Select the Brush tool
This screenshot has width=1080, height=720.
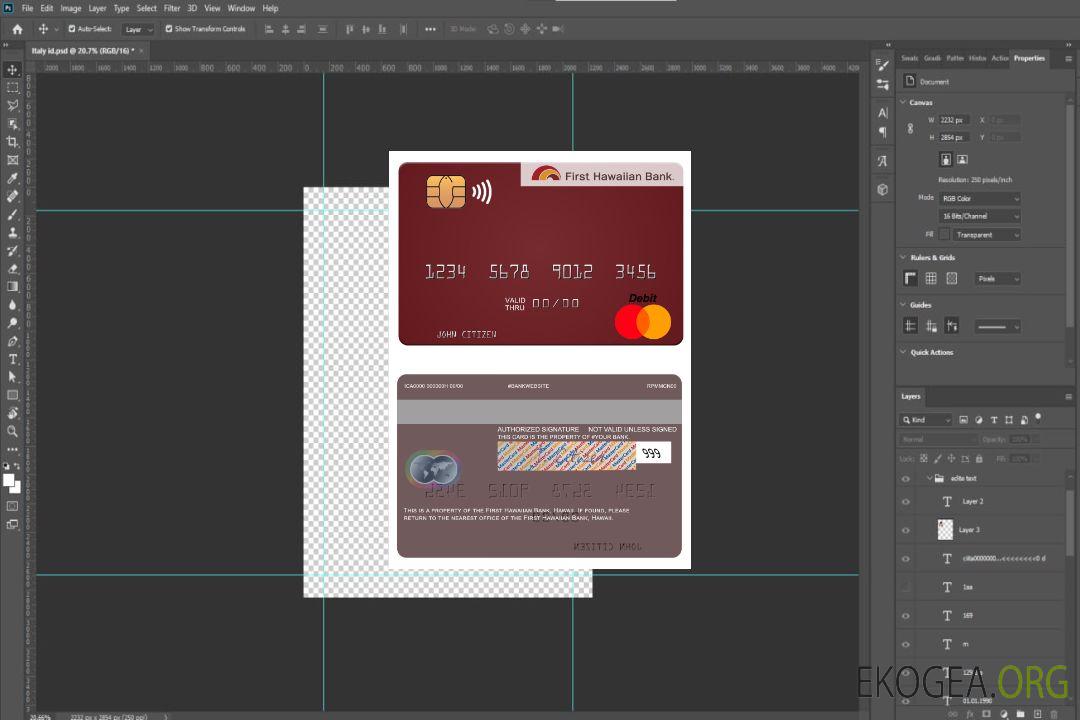[12, 214]
